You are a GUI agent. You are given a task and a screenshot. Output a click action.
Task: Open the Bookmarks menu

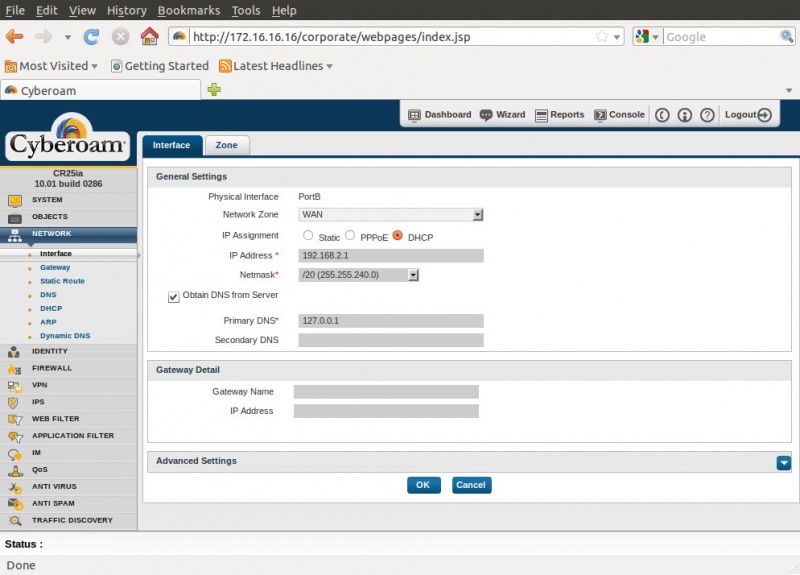[189, 10]
